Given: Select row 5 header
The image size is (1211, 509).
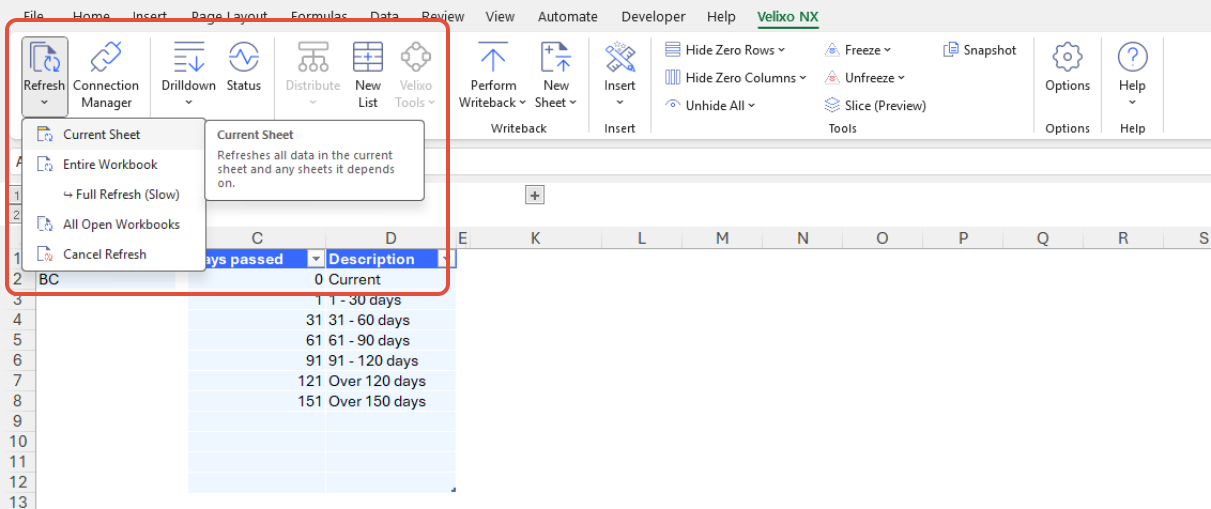Looking at the screenshot, I should point(17,340).
